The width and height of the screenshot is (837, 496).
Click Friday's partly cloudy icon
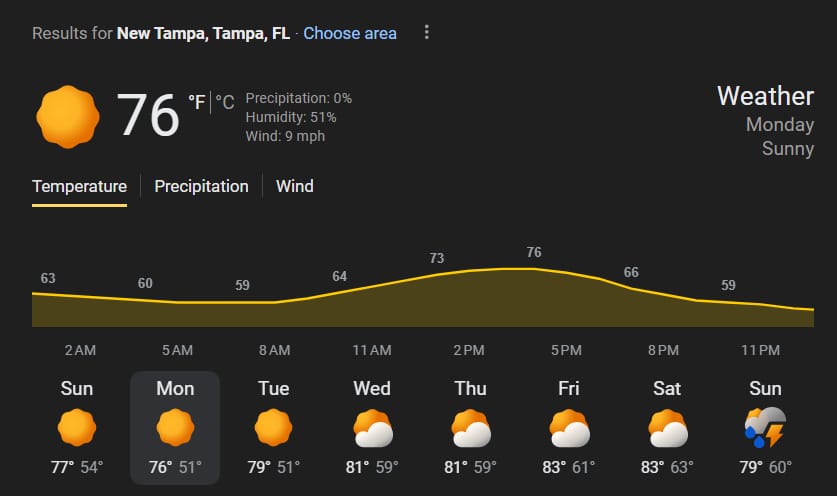click(568, 430)
